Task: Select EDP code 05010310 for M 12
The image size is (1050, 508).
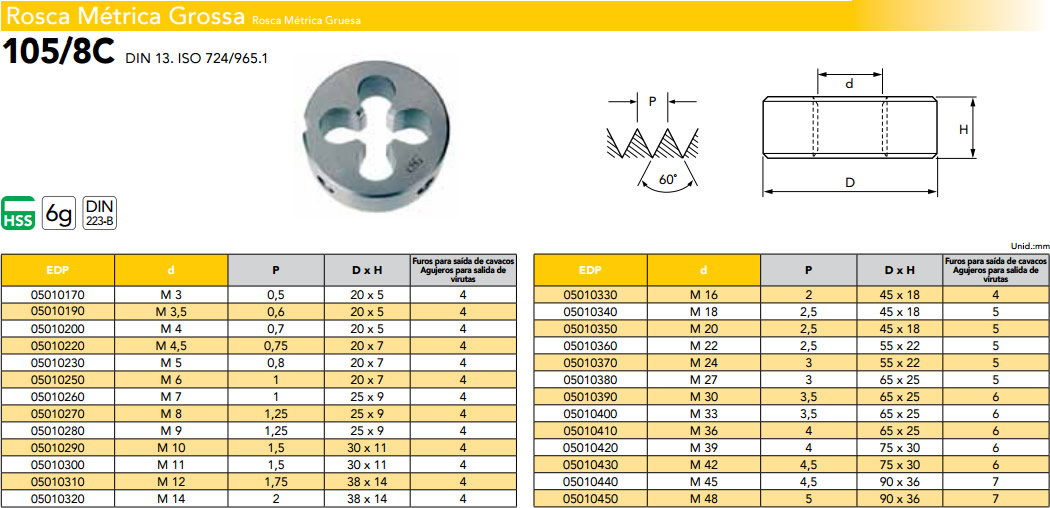Action: pos(58,481)
